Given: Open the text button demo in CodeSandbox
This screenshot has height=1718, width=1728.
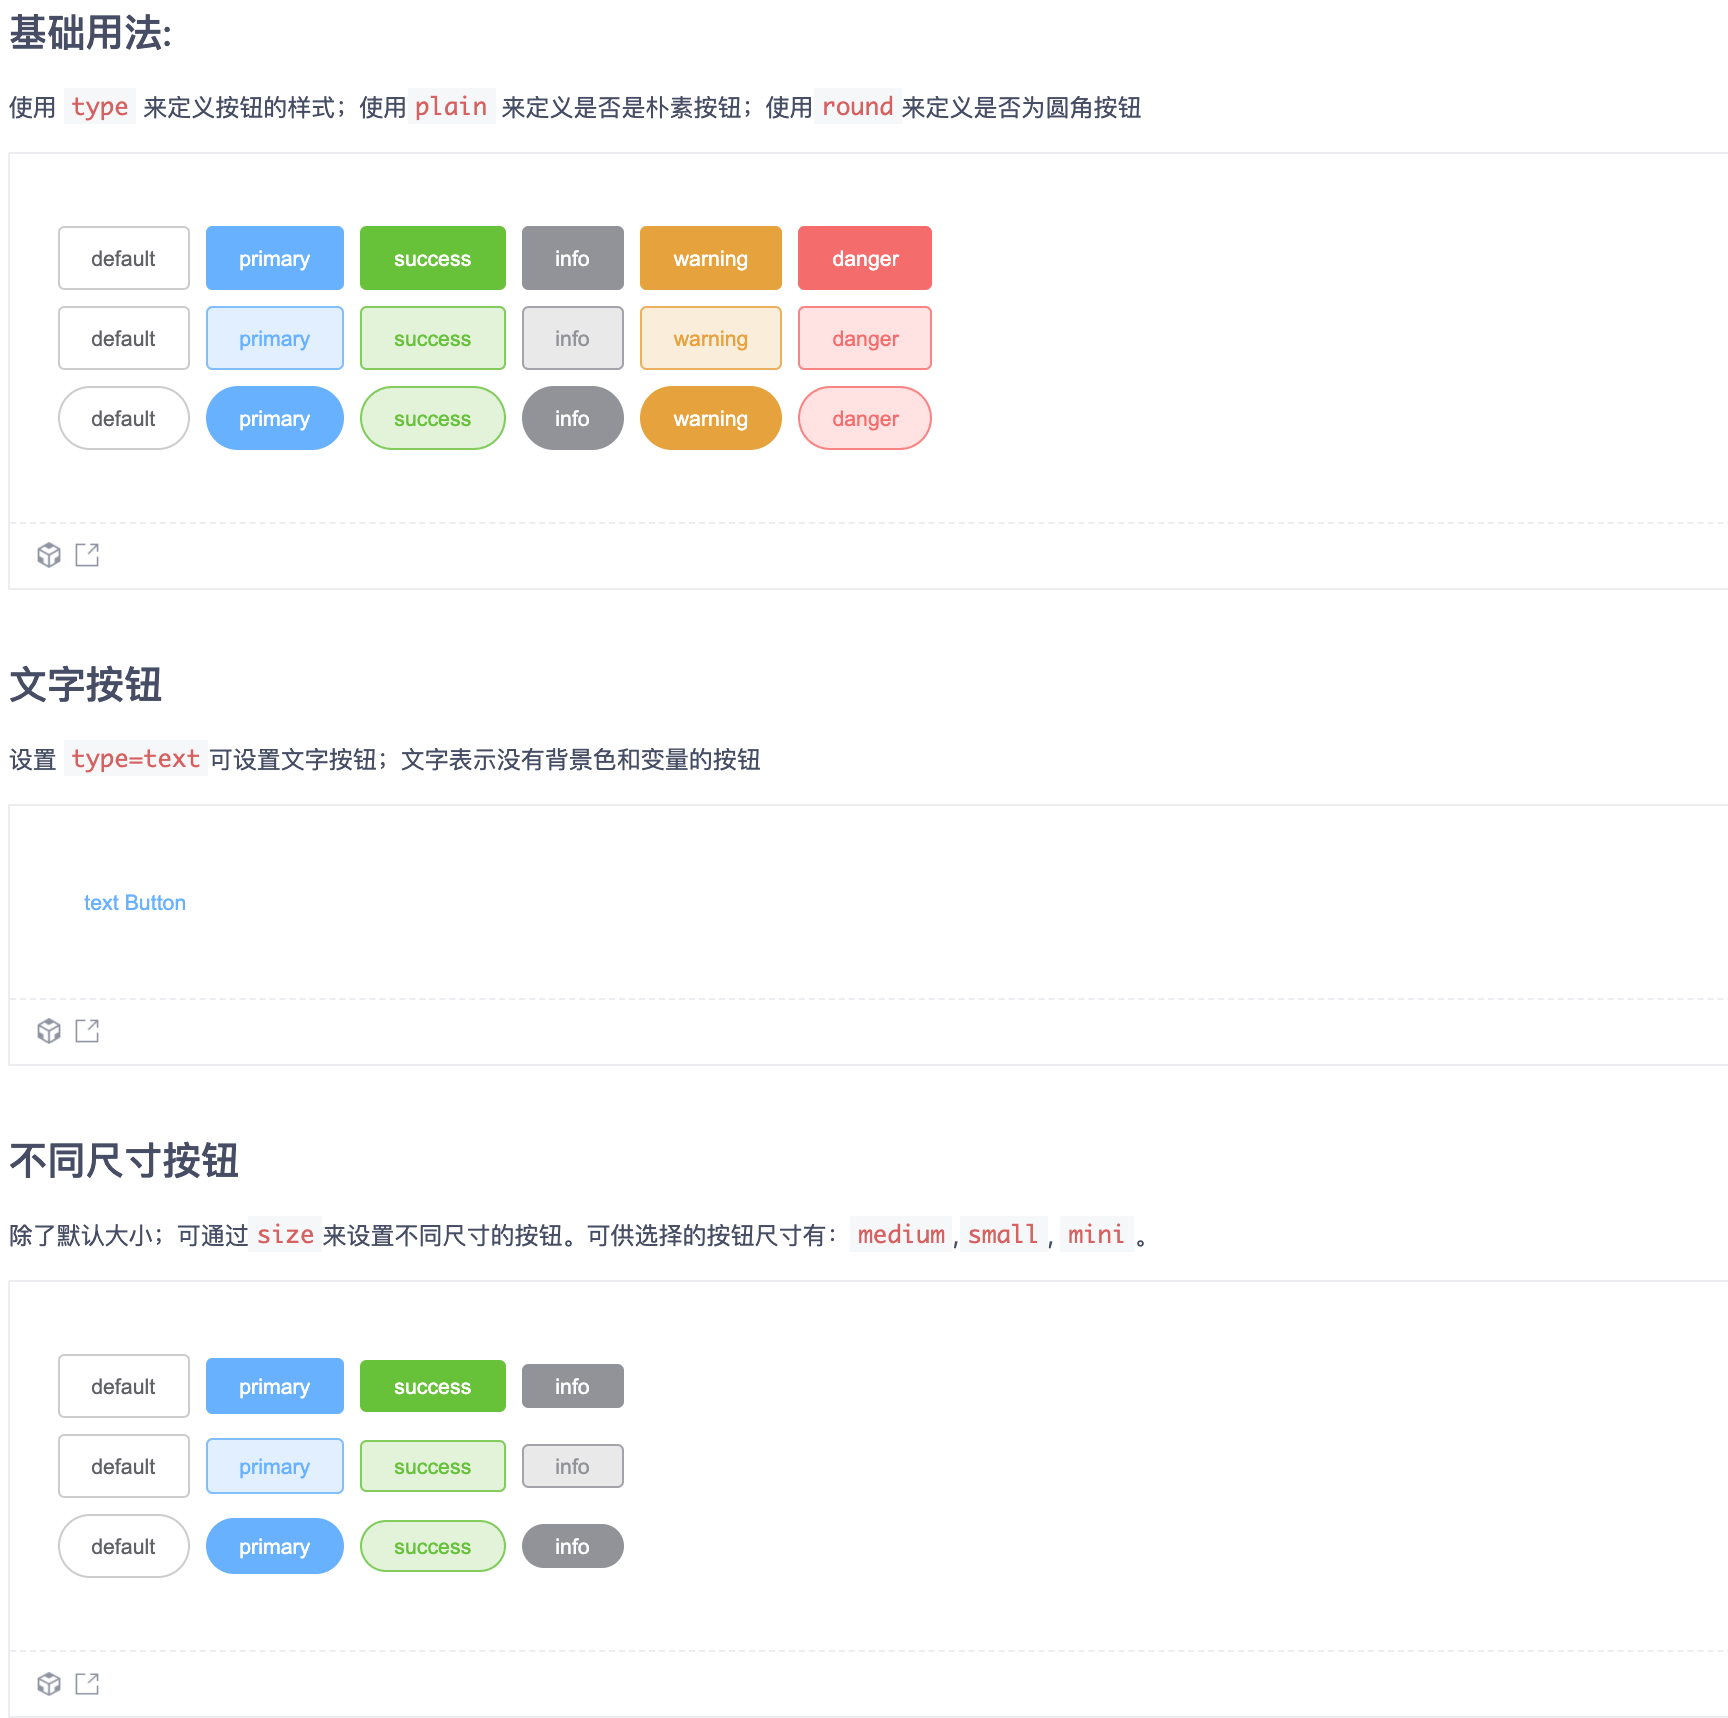Looking at the screenshot, I should click(x=49, y=1031).
